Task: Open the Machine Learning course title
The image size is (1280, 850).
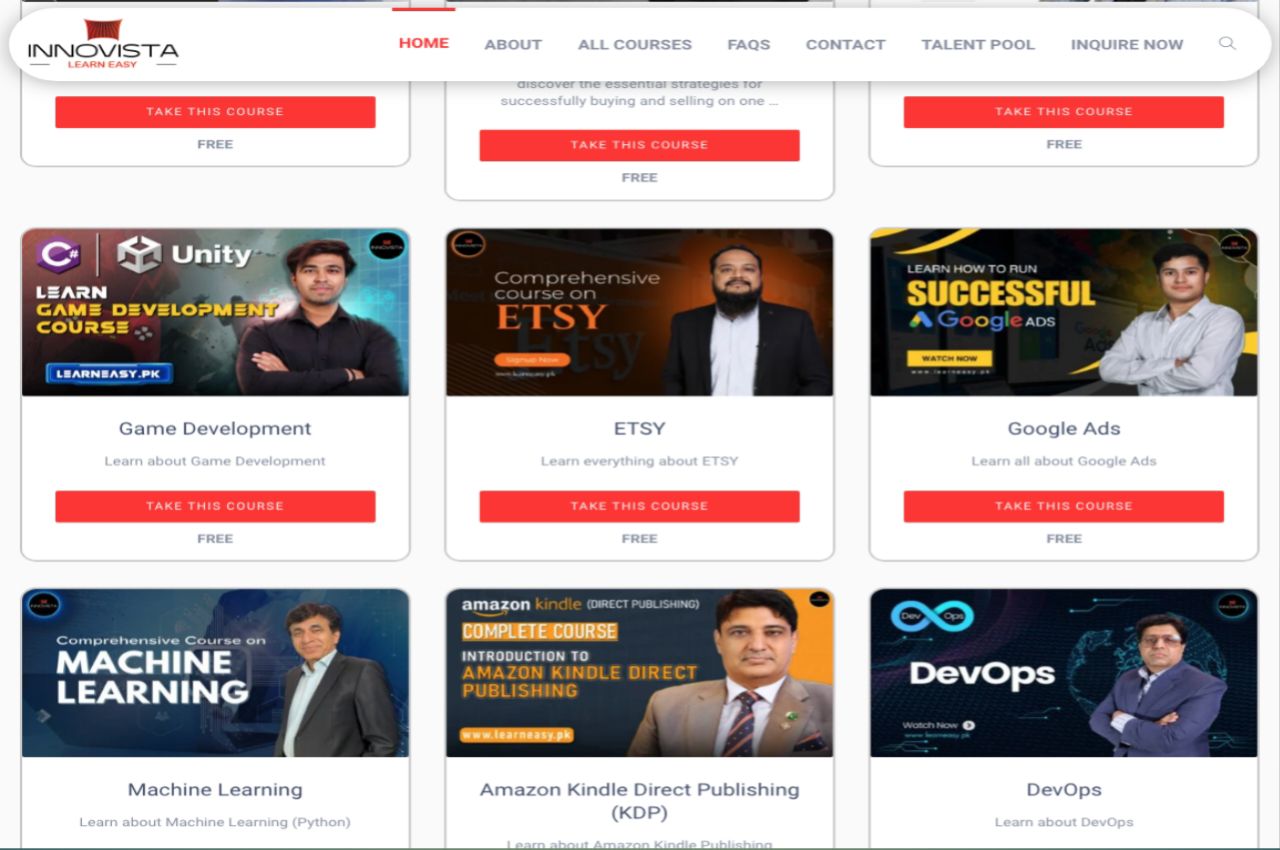Action: 215,789
